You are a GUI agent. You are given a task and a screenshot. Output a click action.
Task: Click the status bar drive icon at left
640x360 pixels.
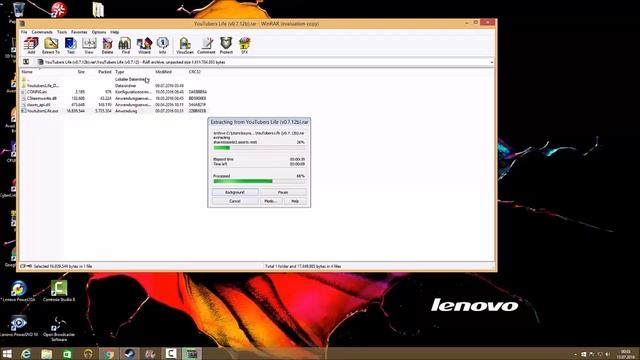23,266
